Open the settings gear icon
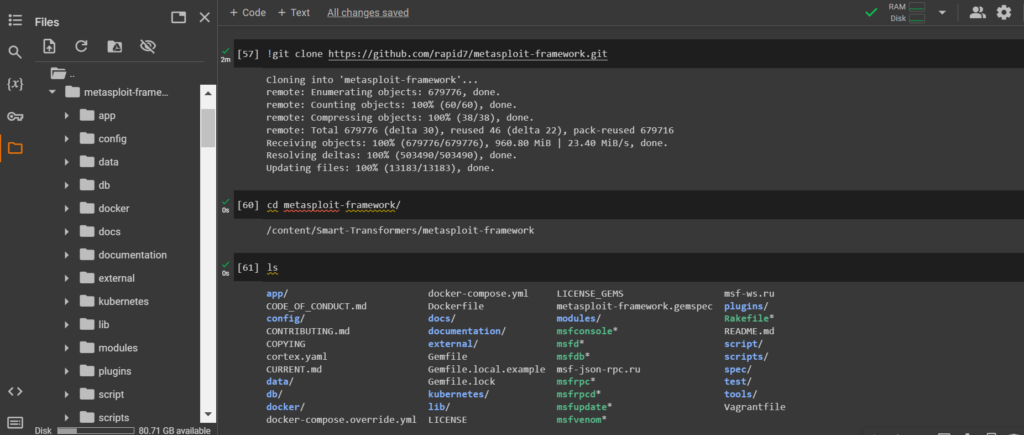This screenshot has width=1024, height=435. point(1004,12)
